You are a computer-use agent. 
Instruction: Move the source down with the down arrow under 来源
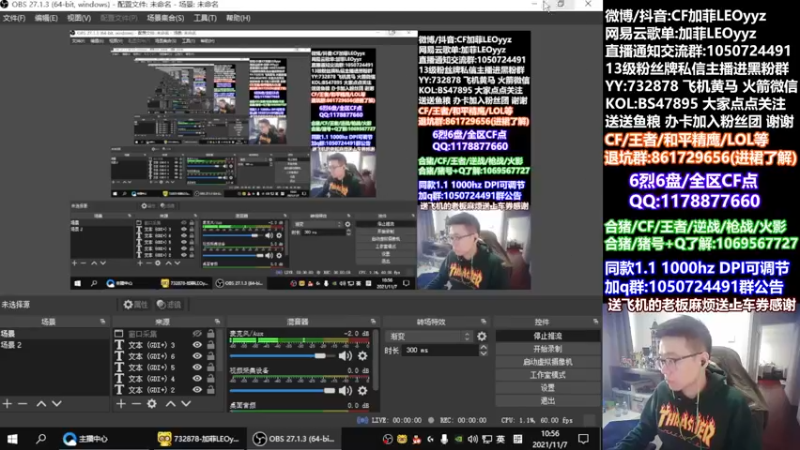[186, 404]
